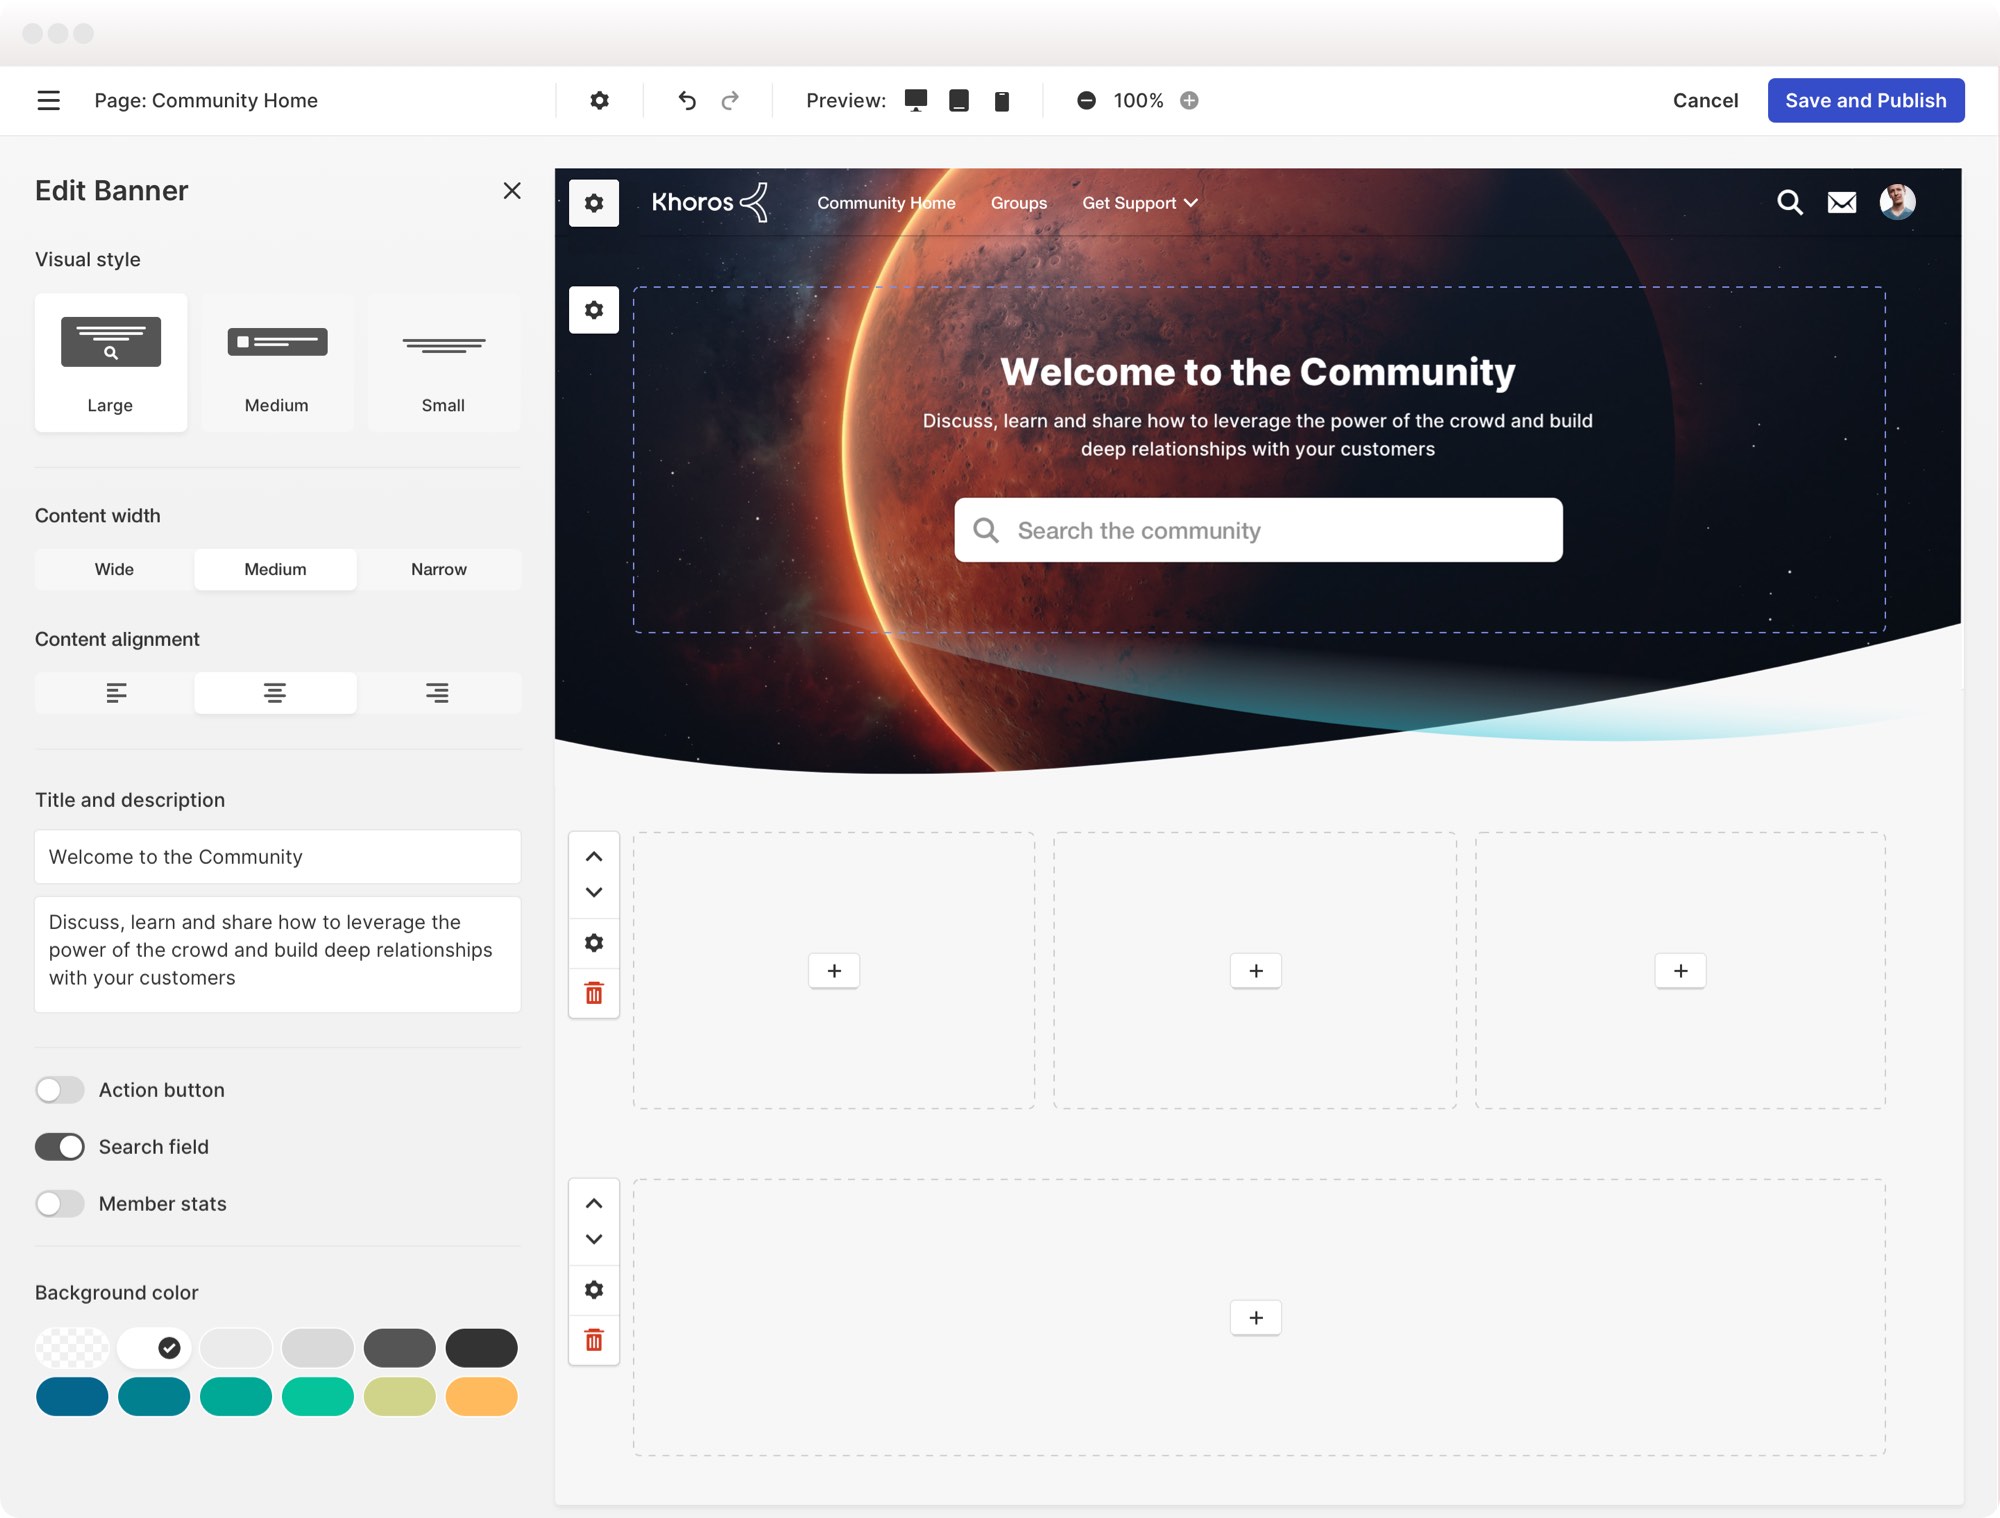
Task: Switch preview to mobile phone icon
Action: tap(1001, 101)
